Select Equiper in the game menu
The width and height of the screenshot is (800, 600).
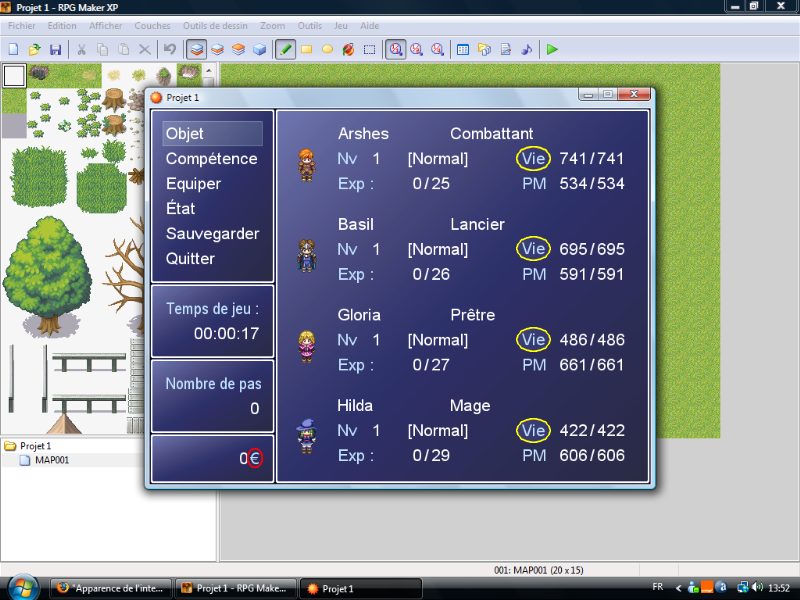[193, 184]
